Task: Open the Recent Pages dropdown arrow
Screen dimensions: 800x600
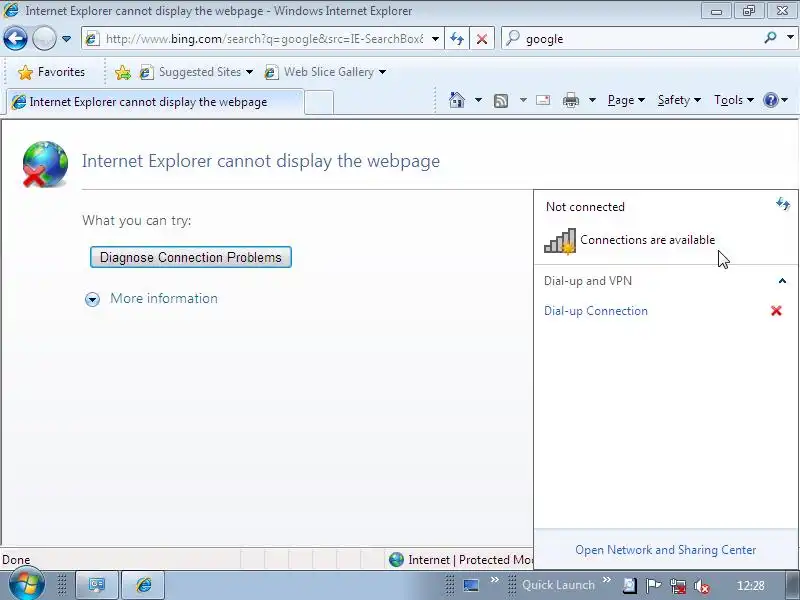Action: (66, 39)
